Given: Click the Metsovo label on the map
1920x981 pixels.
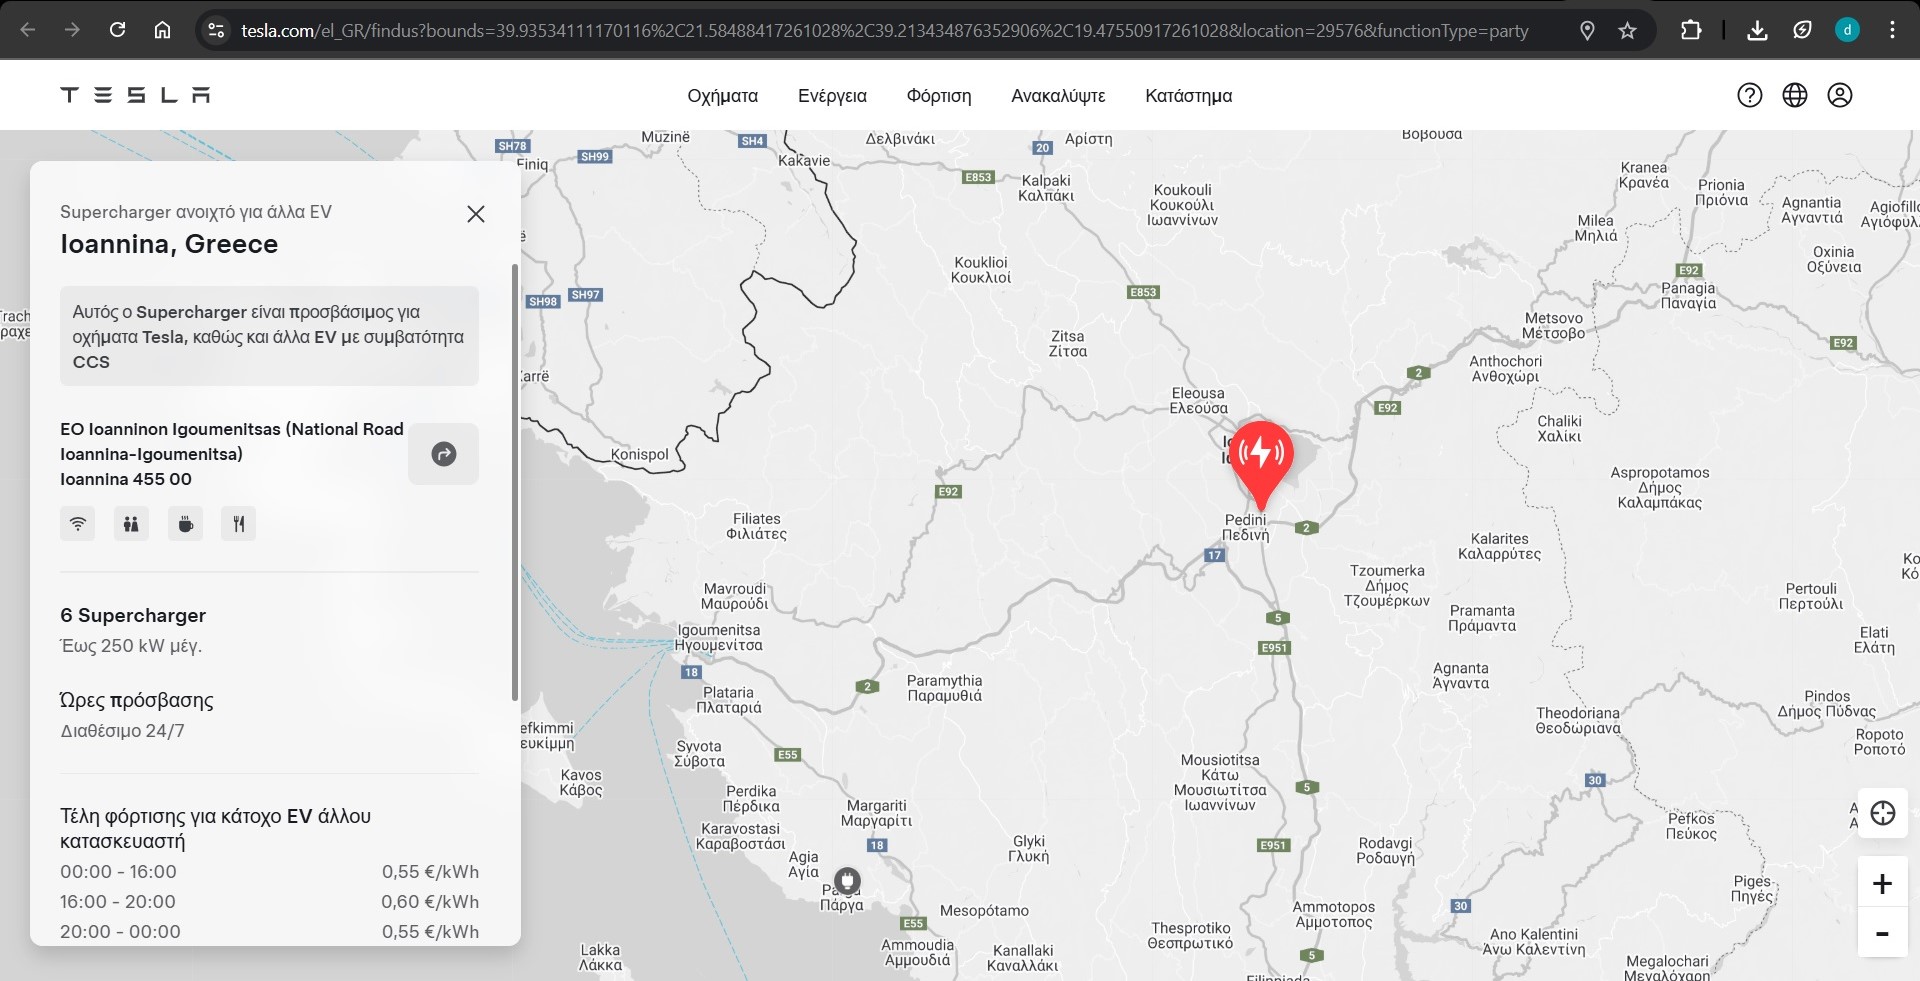Looking at the screenshot, I should (x=1553, y=325).
